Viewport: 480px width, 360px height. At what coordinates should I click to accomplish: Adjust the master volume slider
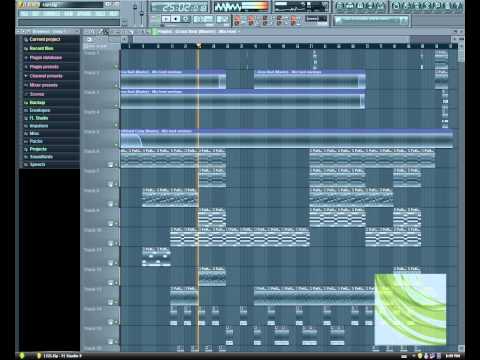[x=135, y=12]
